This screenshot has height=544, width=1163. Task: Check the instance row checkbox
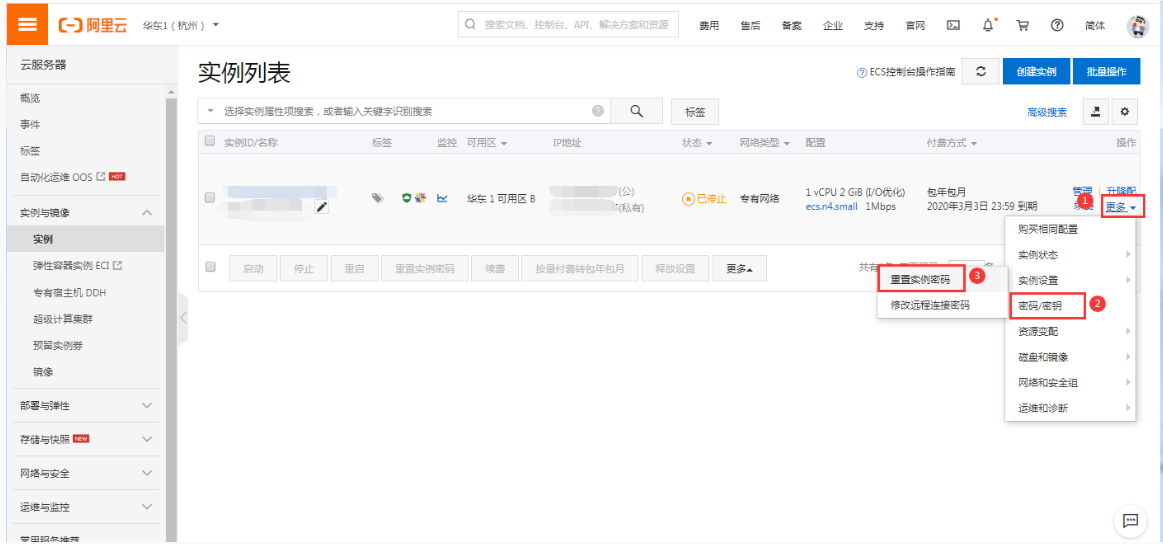[210, 198]
